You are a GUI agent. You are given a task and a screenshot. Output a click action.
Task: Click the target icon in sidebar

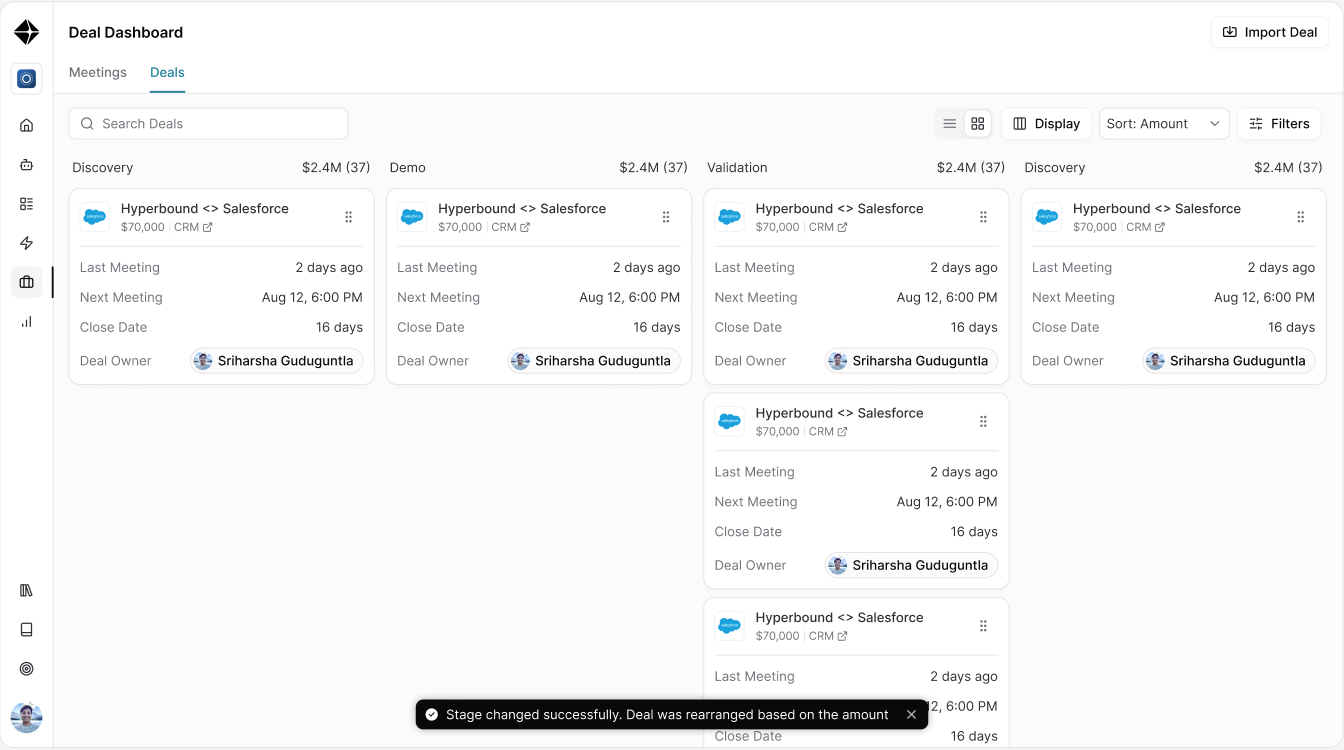(x=27, y=669)
